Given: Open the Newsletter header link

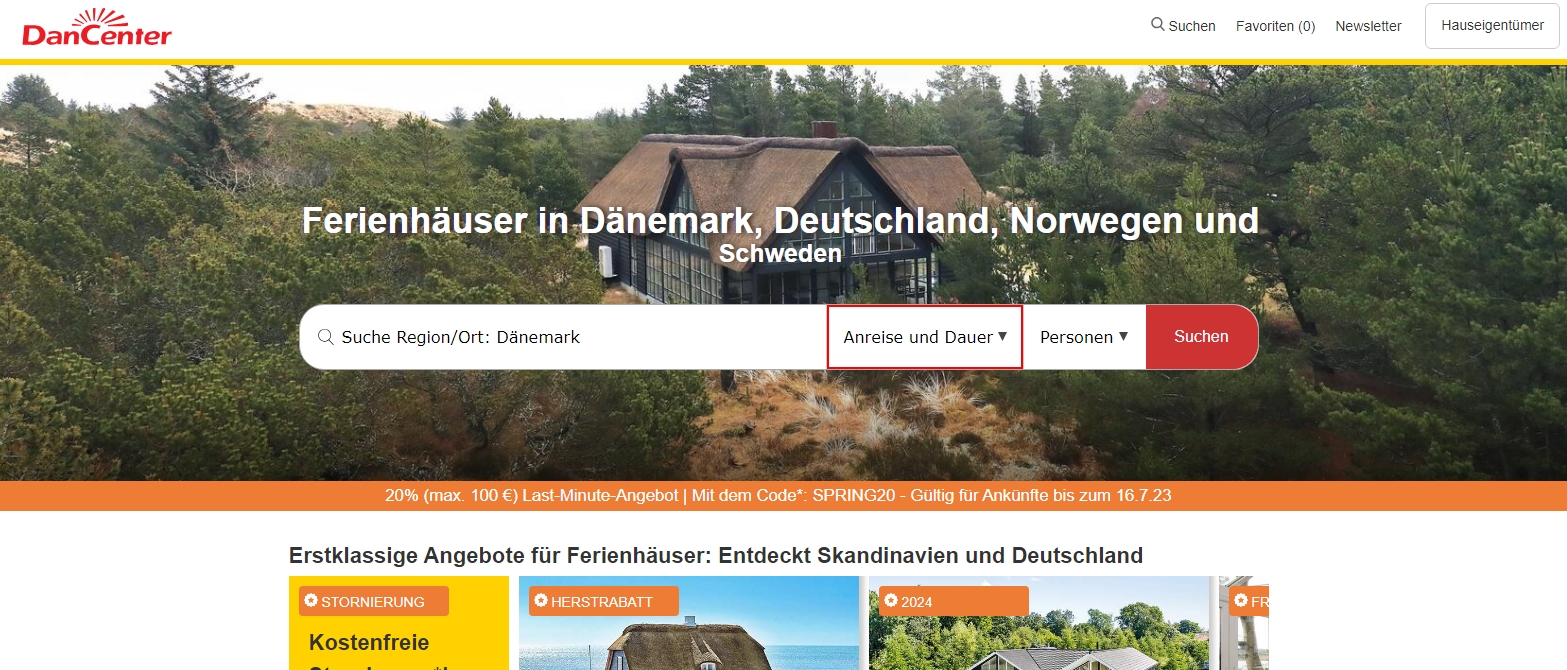Looking at the screenshot, I should (1368, 26).
